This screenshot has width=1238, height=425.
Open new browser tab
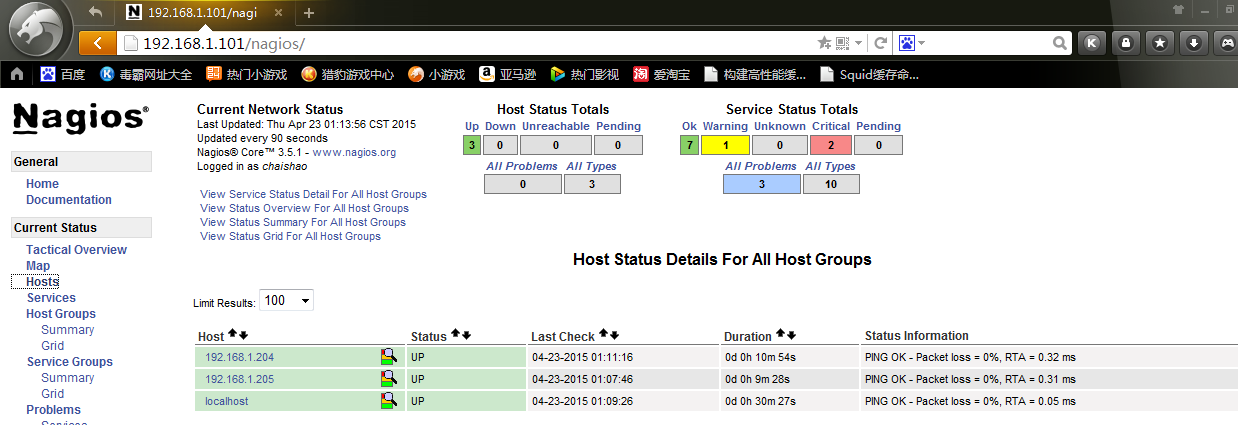[309, 13]
